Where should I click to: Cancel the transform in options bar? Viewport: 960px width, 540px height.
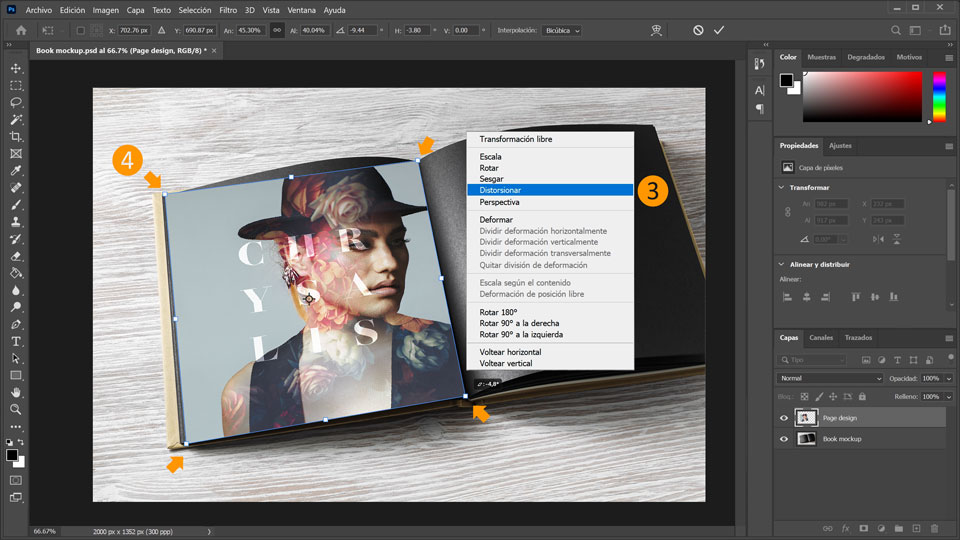[698, 30]
